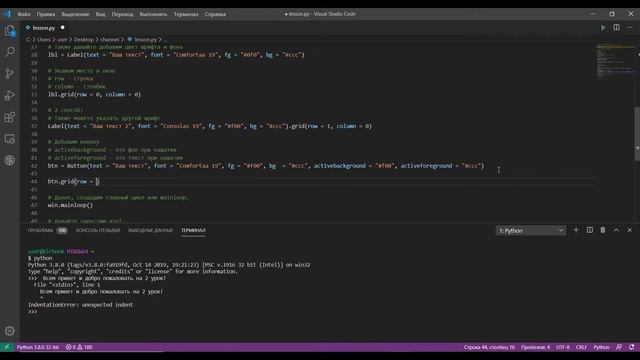Kill the terminal with trash icon
Viewport: 640px width, 360px height.
603,230
